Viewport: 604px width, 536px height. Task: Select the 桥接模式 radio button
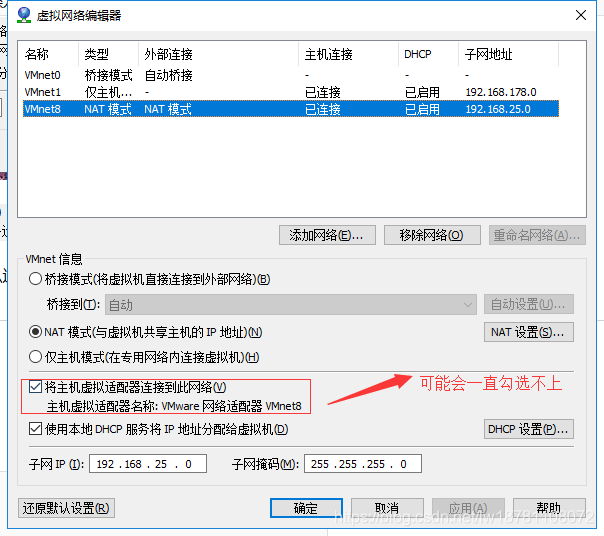tap(35, 279)
